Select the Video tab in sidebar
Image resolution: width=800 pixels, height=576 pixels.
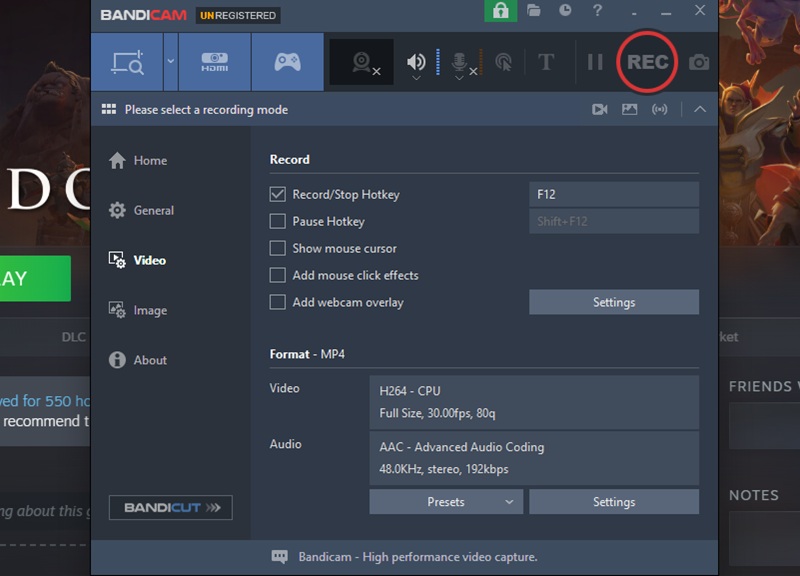coord(137,260)
